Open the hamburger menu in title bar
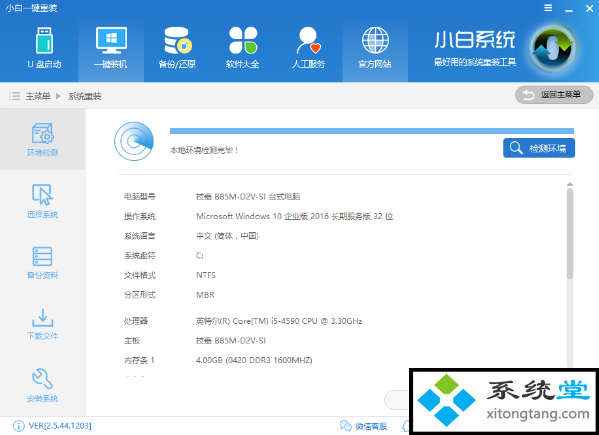The image size is (599, 435). 548,8
